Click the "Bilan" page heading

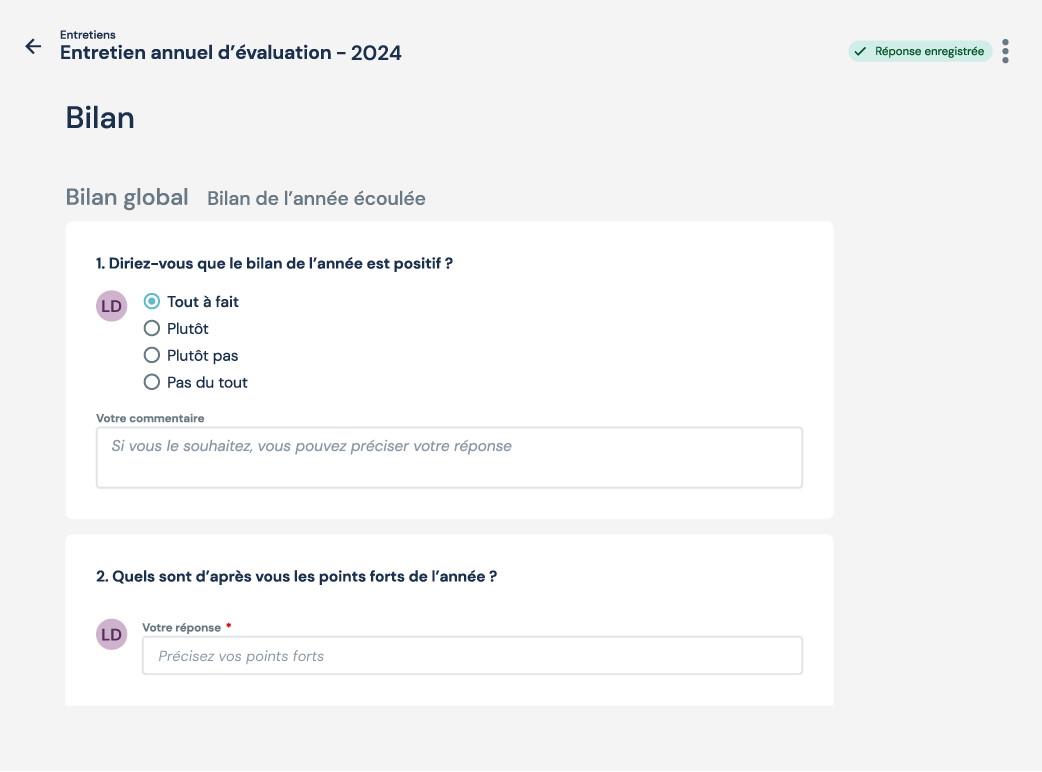click(x=100, y=118)
